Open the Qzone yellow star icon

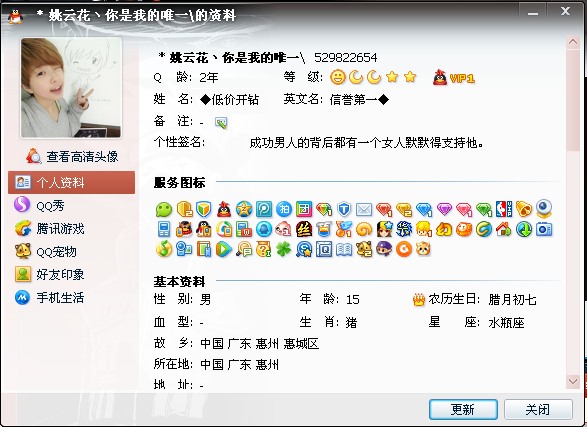[244, 210]
